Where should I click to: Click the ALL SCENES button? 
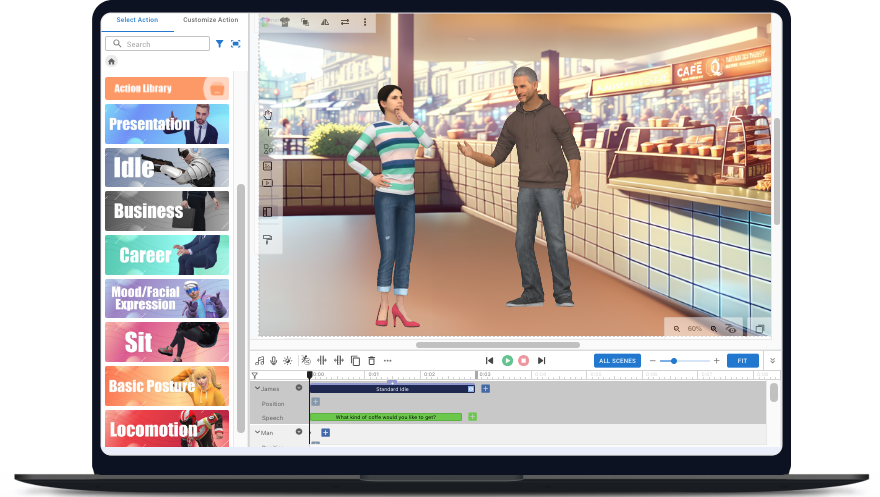tap(617, 360)
